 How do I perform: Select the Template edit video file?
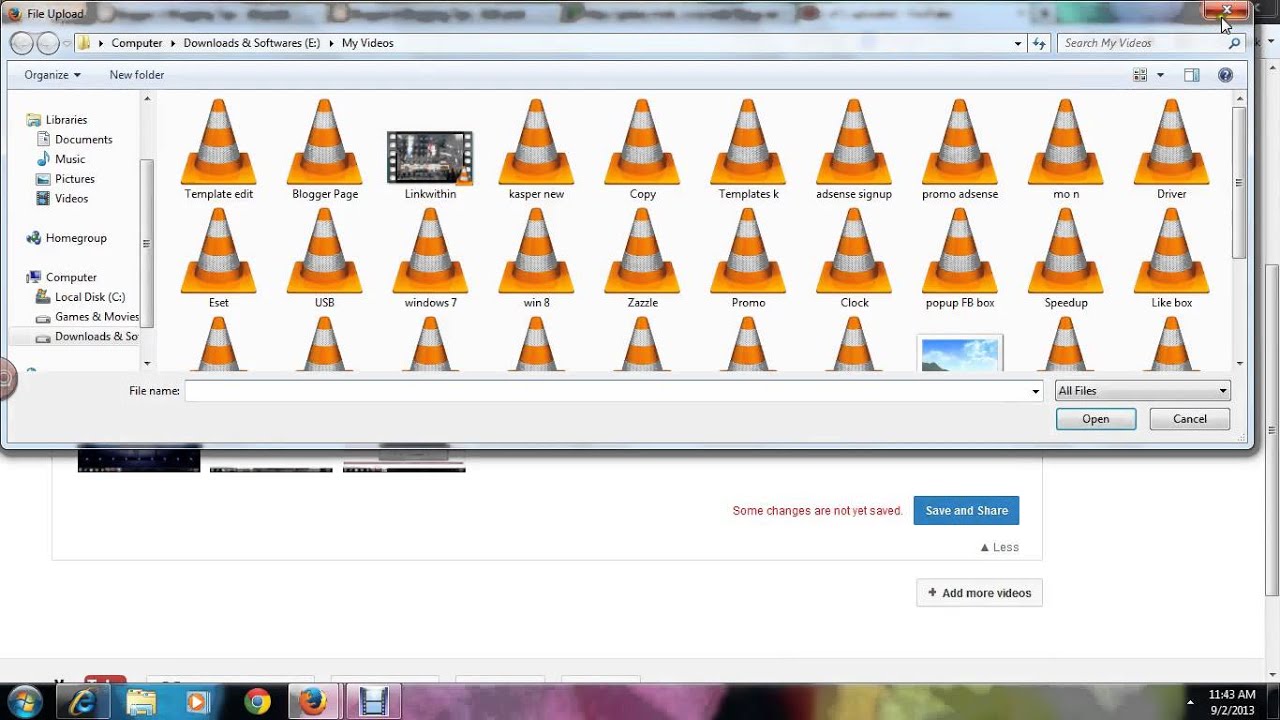[x=219, y=150]
